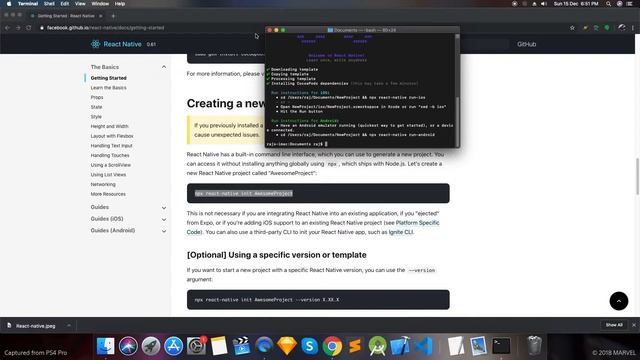Viewport: 640px width, 360px height.
Task: Bookmark this page with the star icon
Action: pyautogui.click(x=572, y=28)
